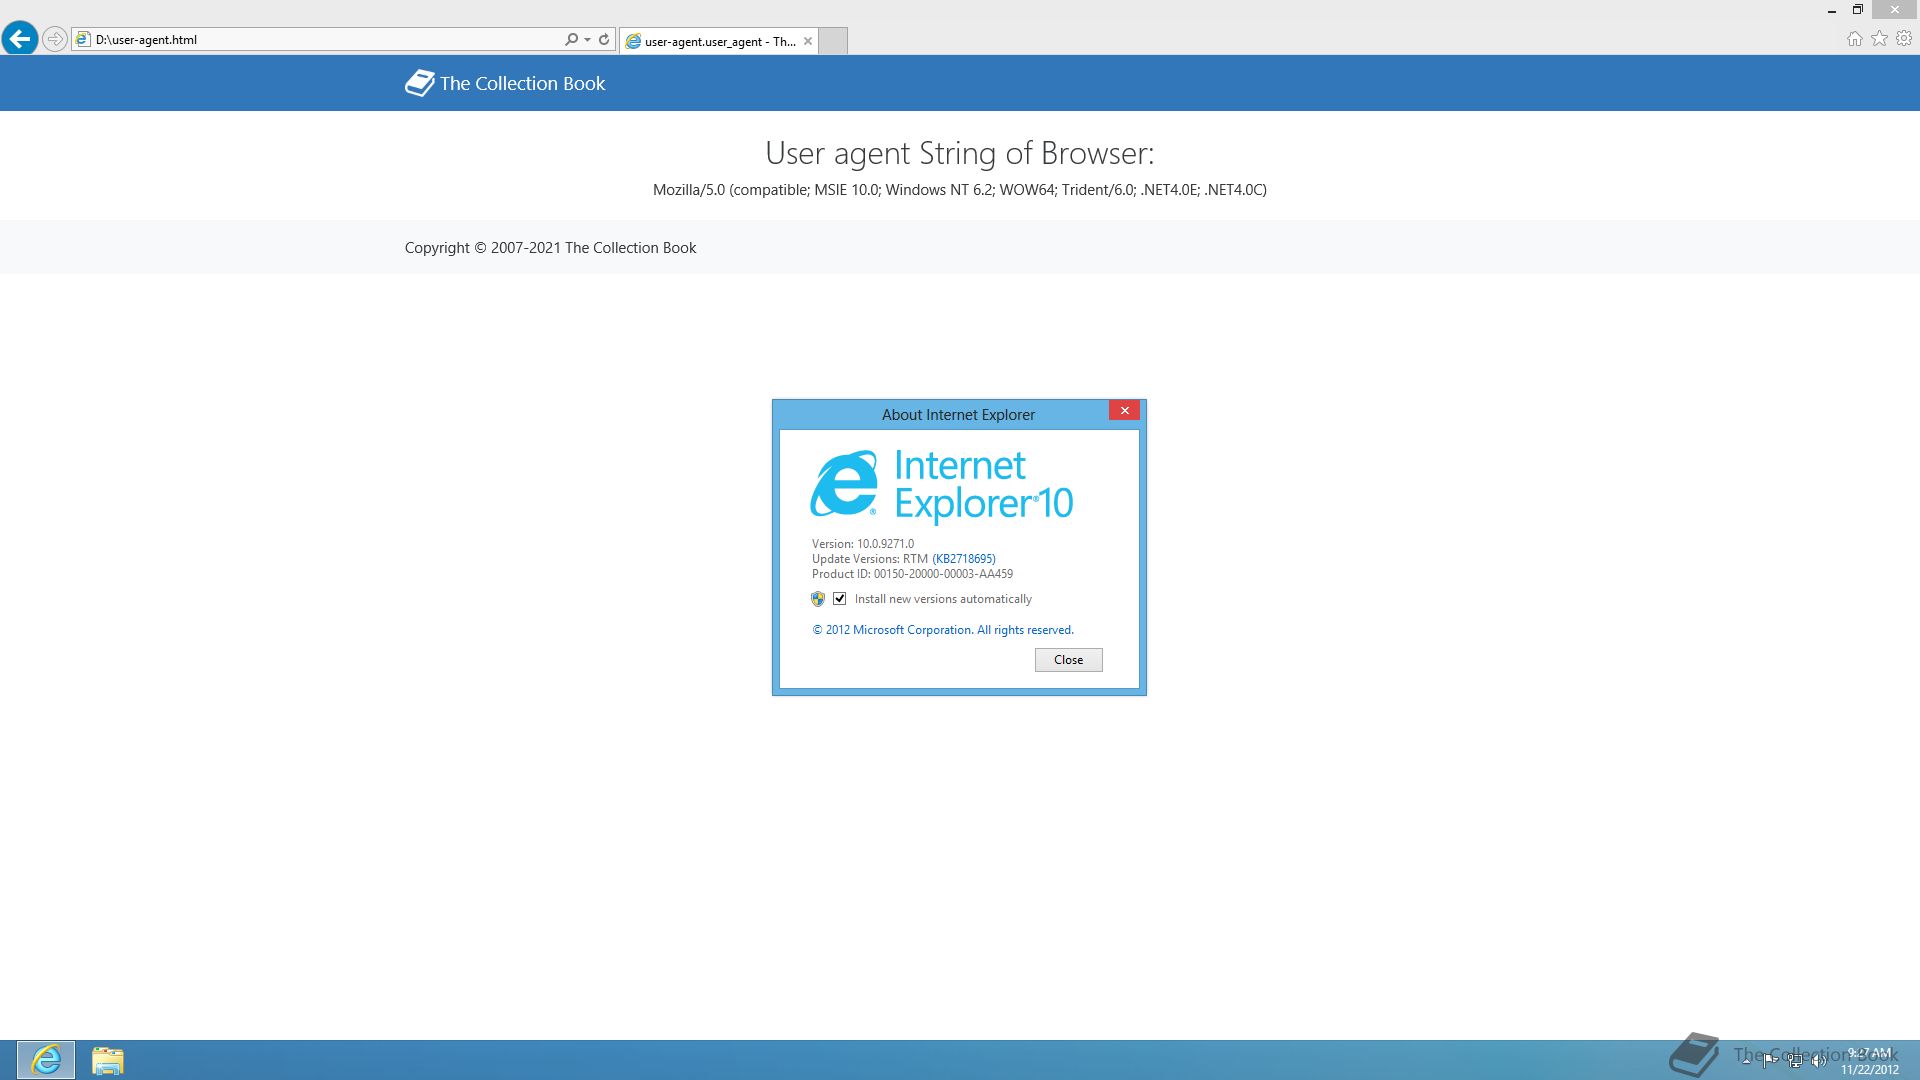Click the Copyright 2007-2021 footer text
Screen dimensions: 1920x1080
[x=550, y=248]
